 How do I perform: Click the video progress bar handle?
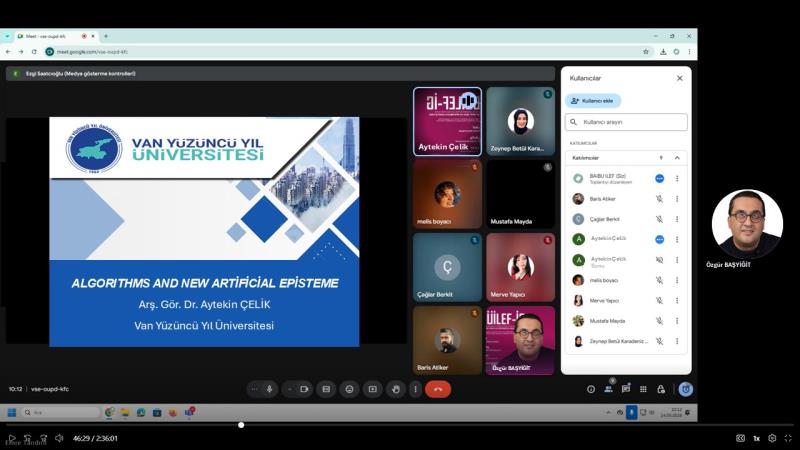coord(241,425)
